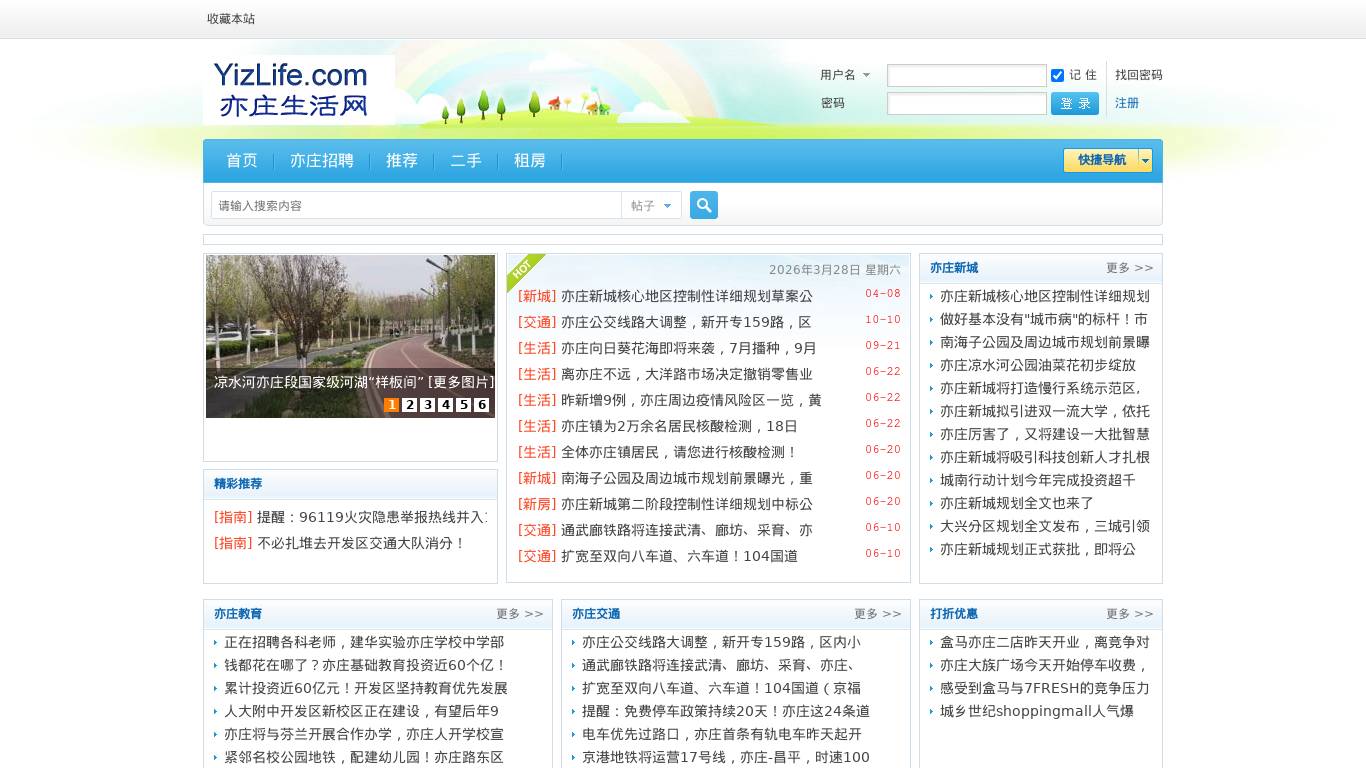Viewport: 1366px width, 768px height.
Task: Click the 登录 login button
Action: [x=1074, y=104]
